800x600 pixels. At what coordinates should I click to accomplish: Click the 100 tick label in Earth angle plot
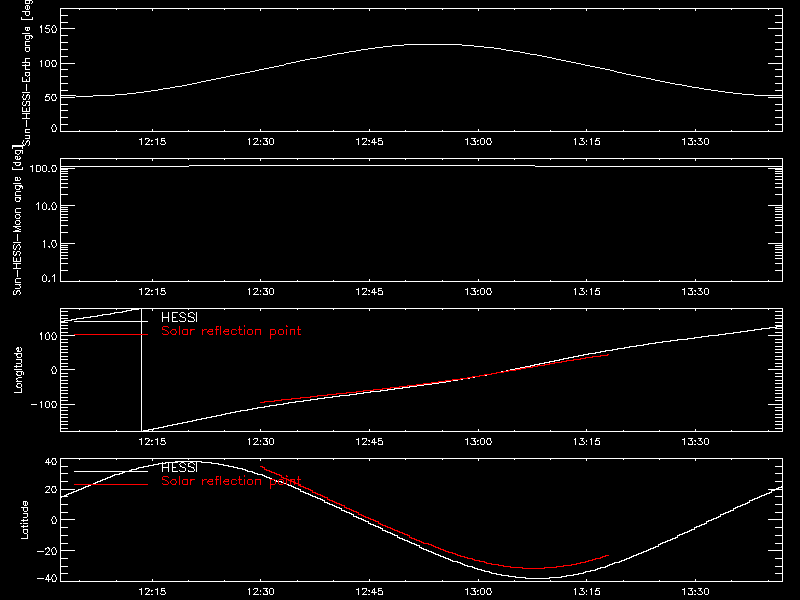click(x=47, y=64)
